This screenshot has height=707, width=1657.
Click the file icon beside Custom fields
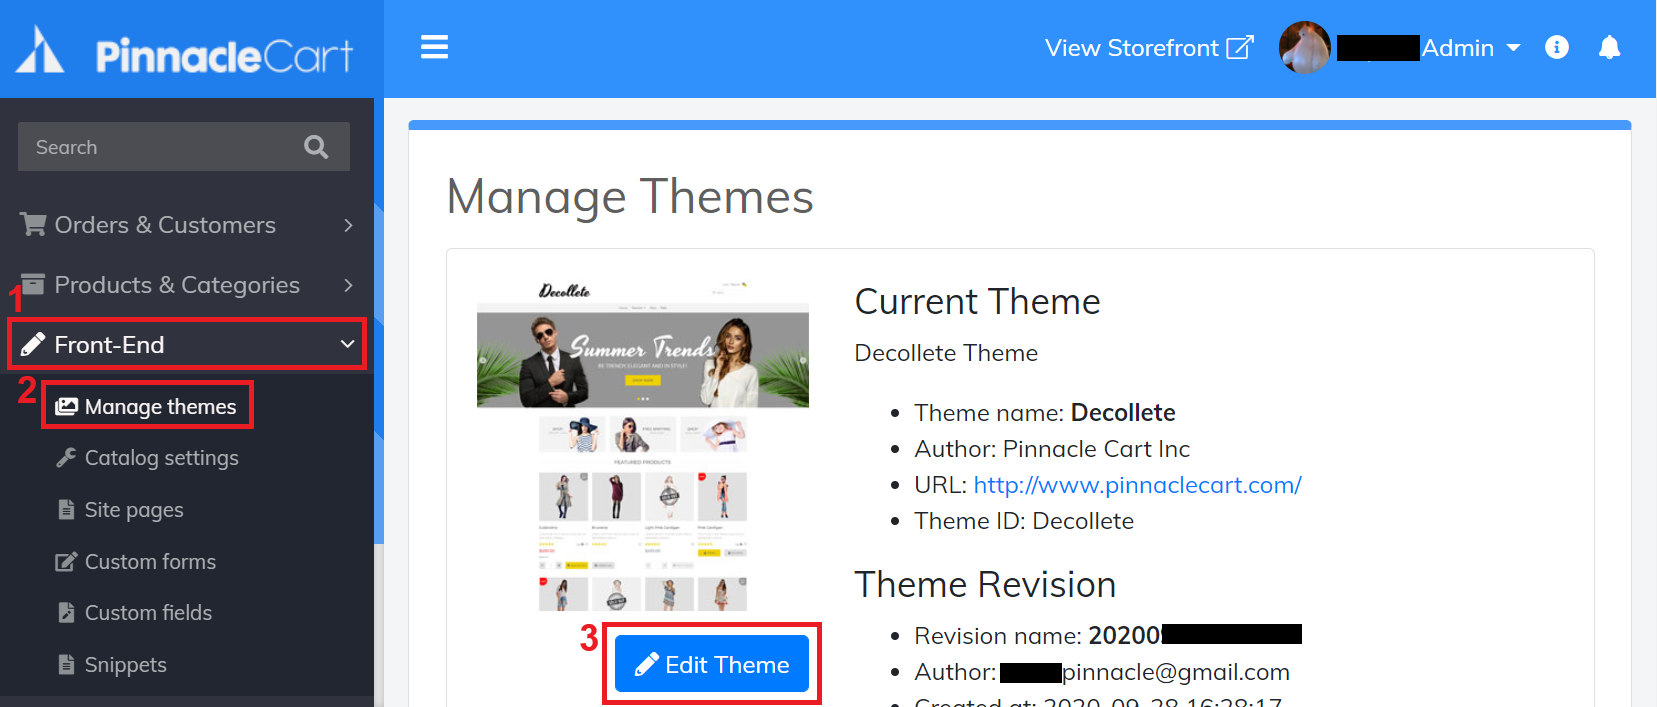(x=66, y=612)
